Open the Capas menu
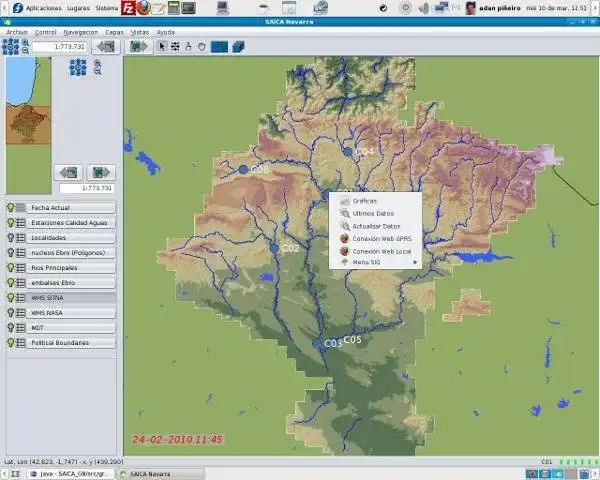The width and height of the screenshot is (600, 480). tap(114, 32)
